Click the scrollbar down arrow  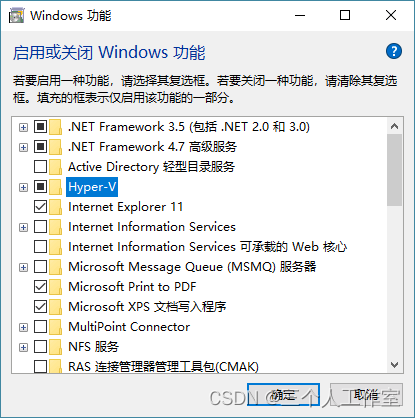click(x=394, y=365)
